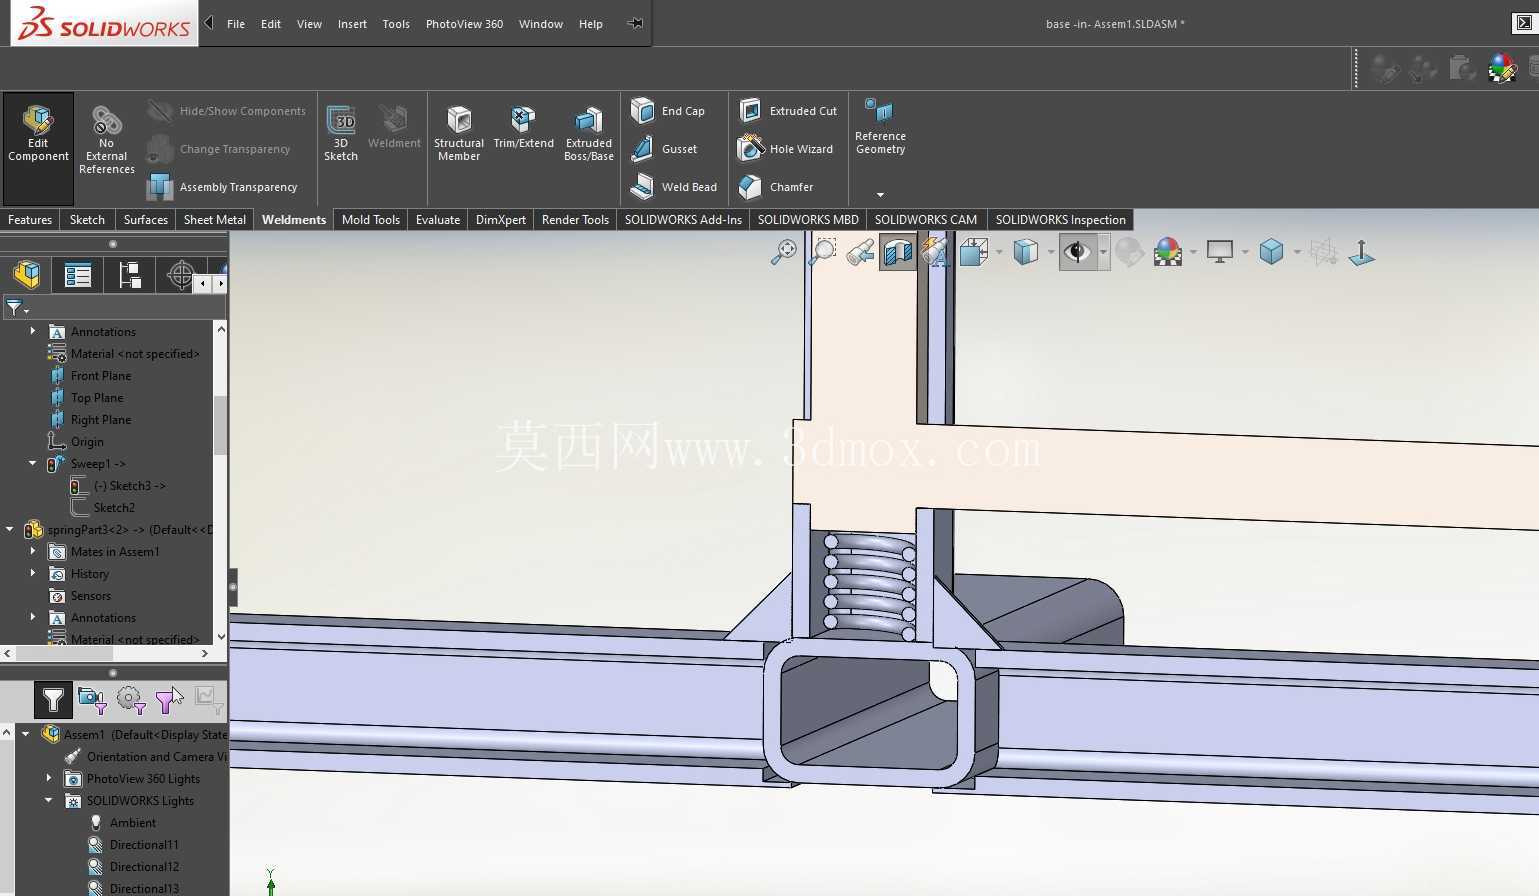Expand the Reference Geometry dropdown arrow
This screenshot has height=896, width=1539.
(x=880, y=195)
